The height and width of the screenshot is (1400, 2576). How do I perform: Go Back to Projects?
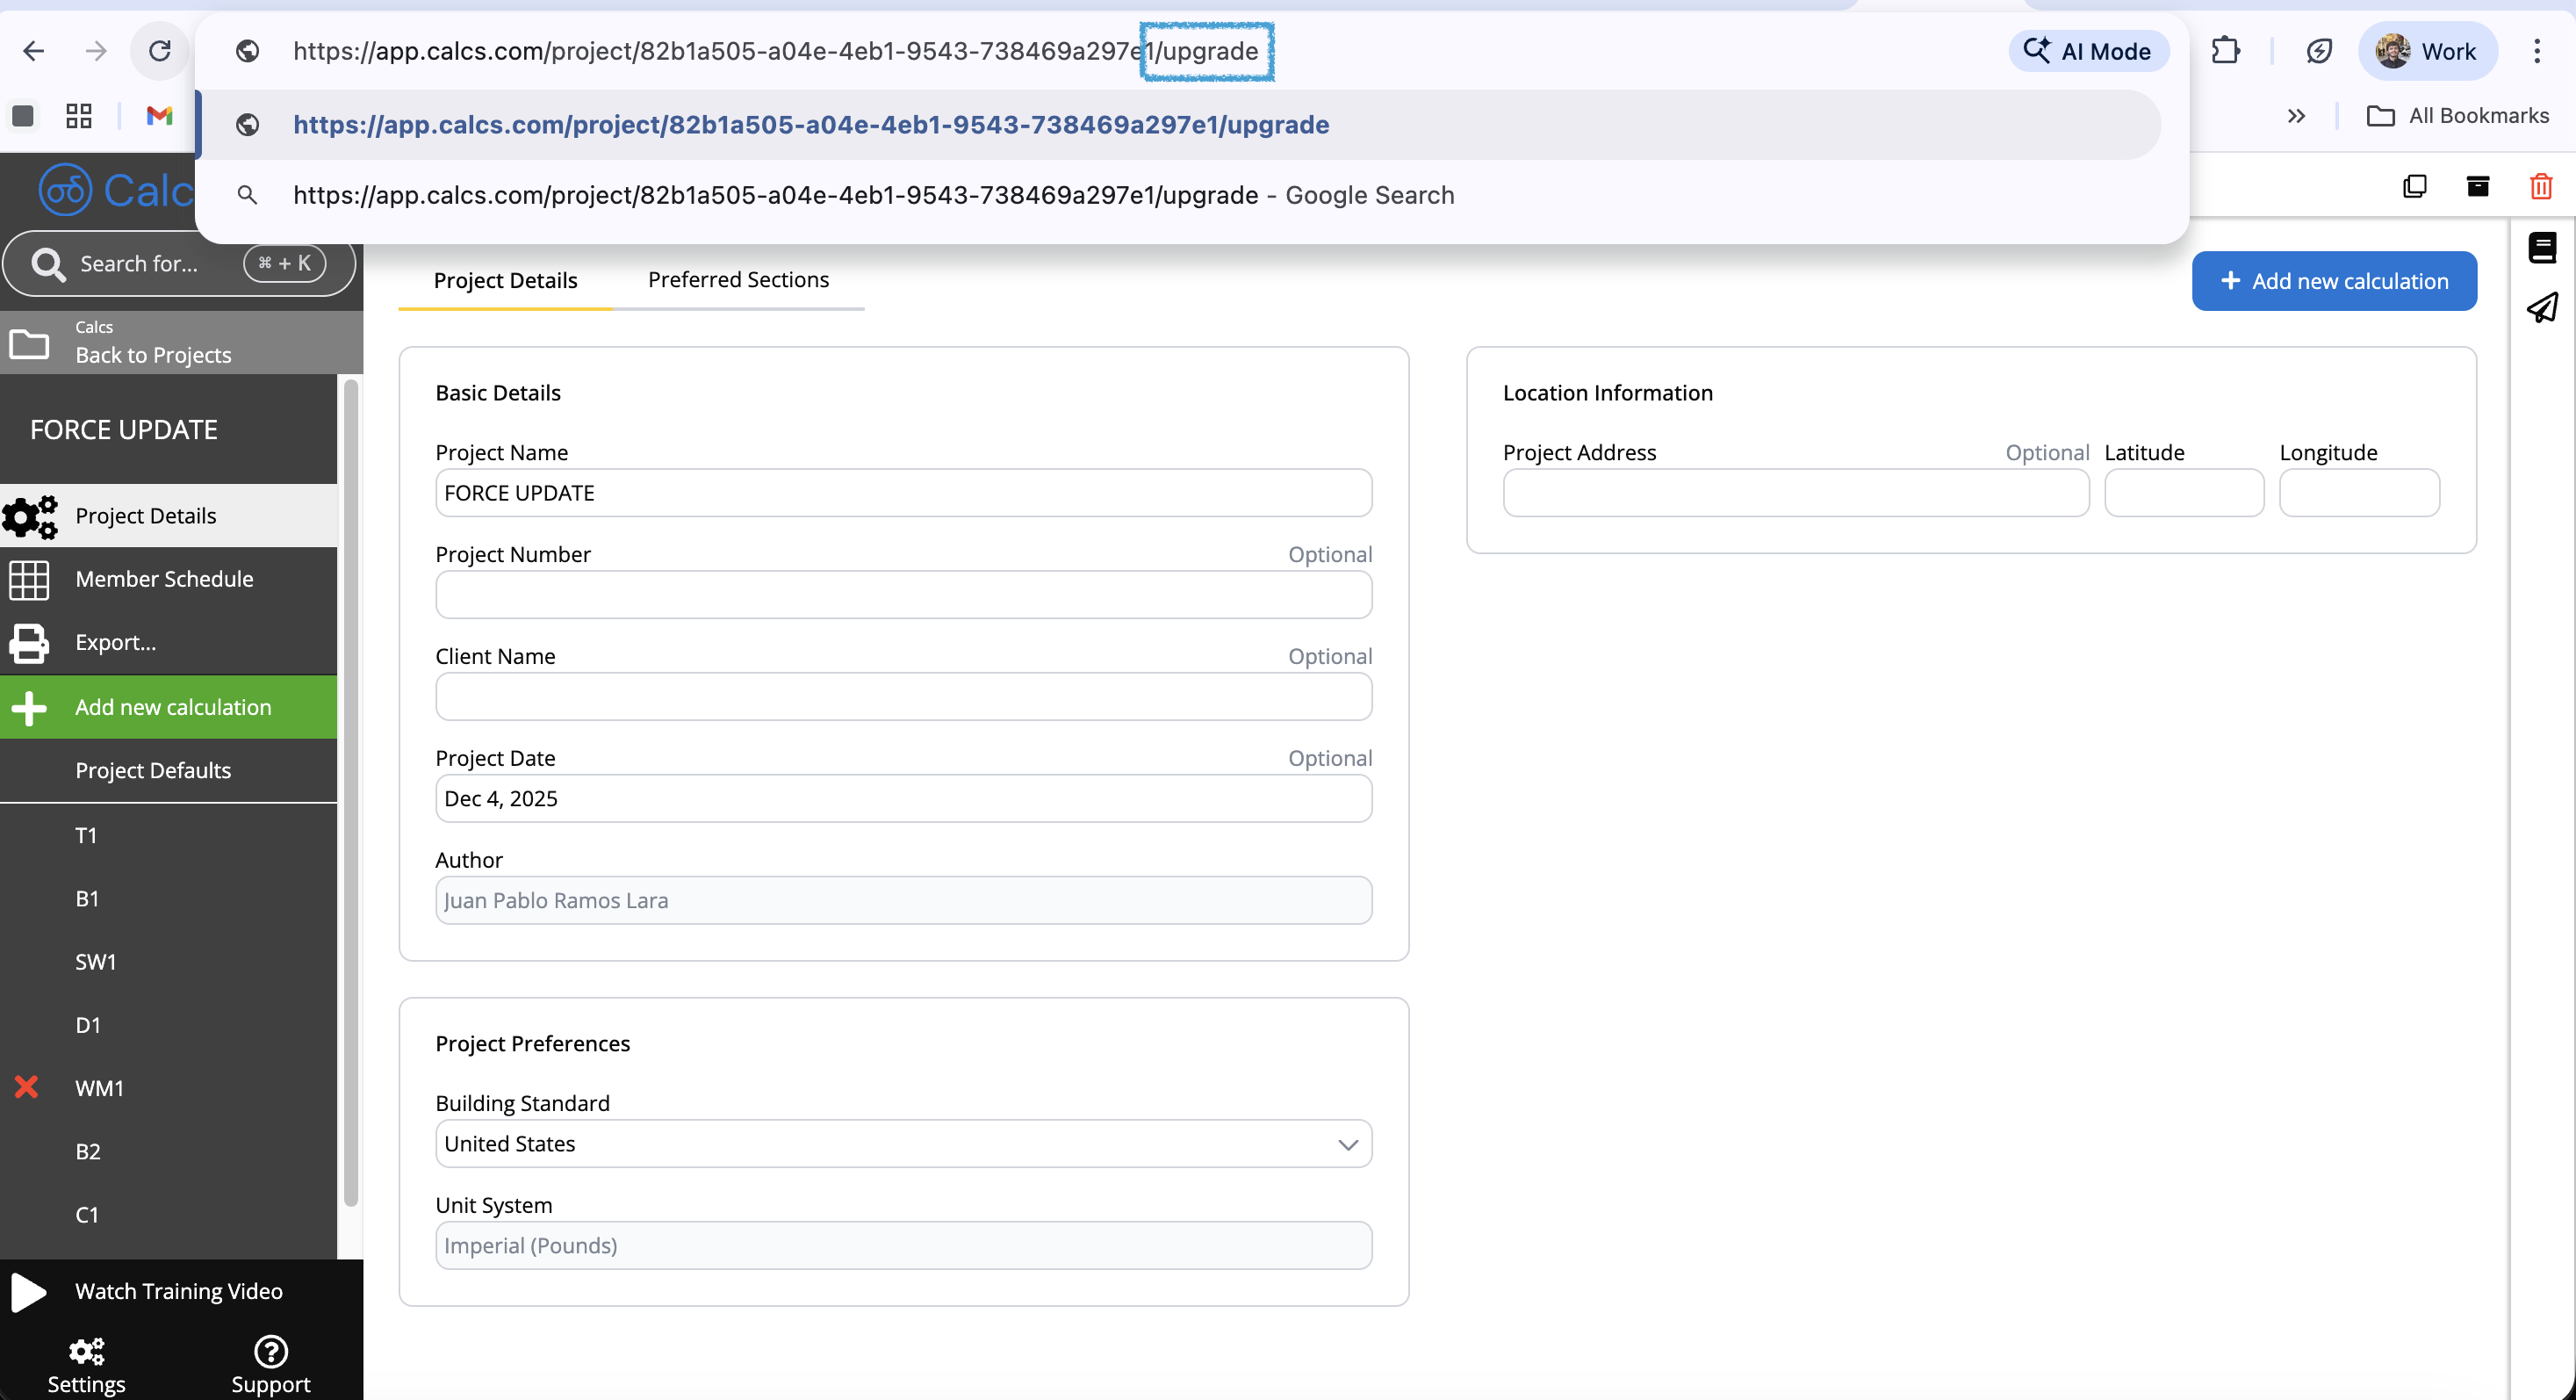coord(152,354)
